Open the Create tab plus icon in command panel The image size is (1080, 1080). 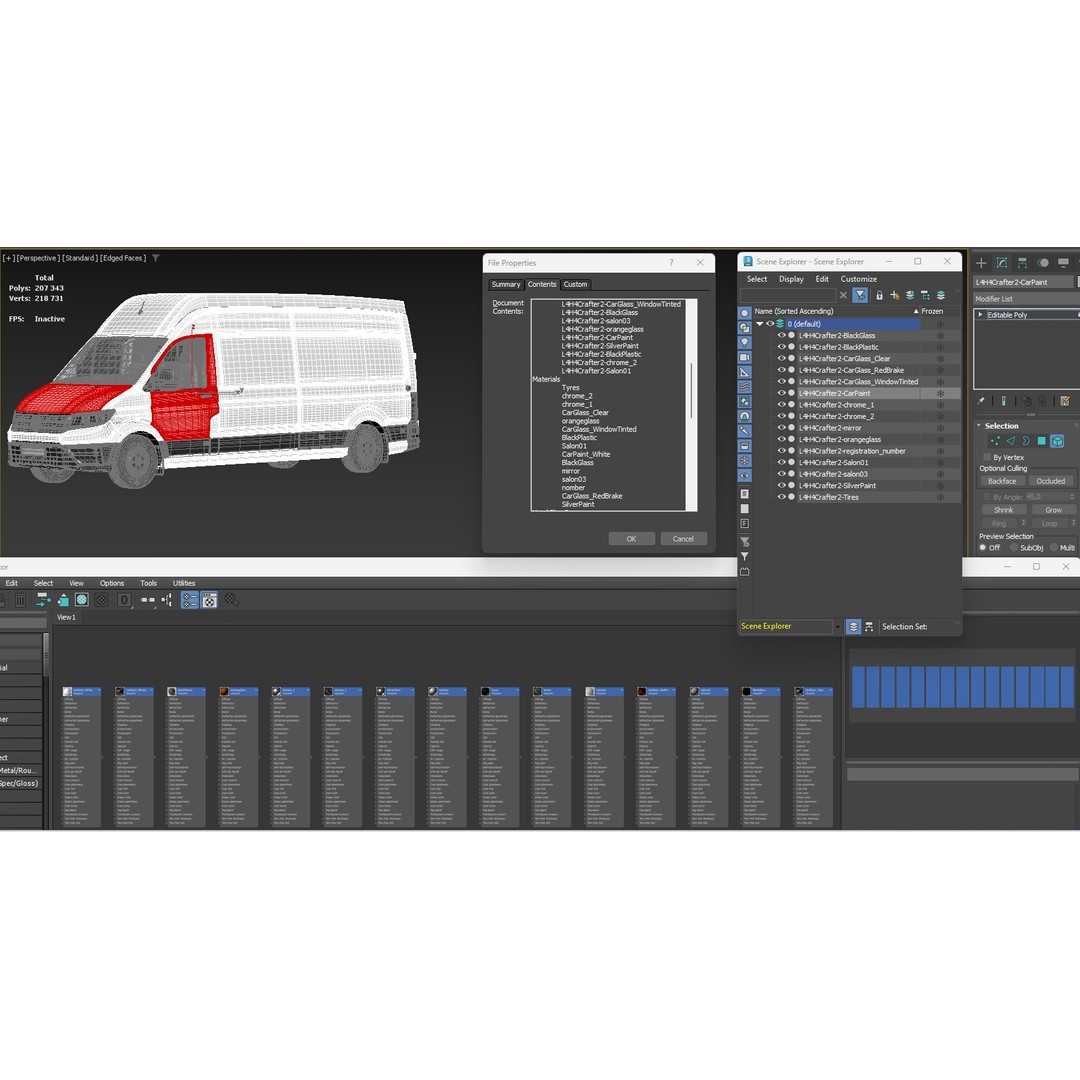pos(982,262)
